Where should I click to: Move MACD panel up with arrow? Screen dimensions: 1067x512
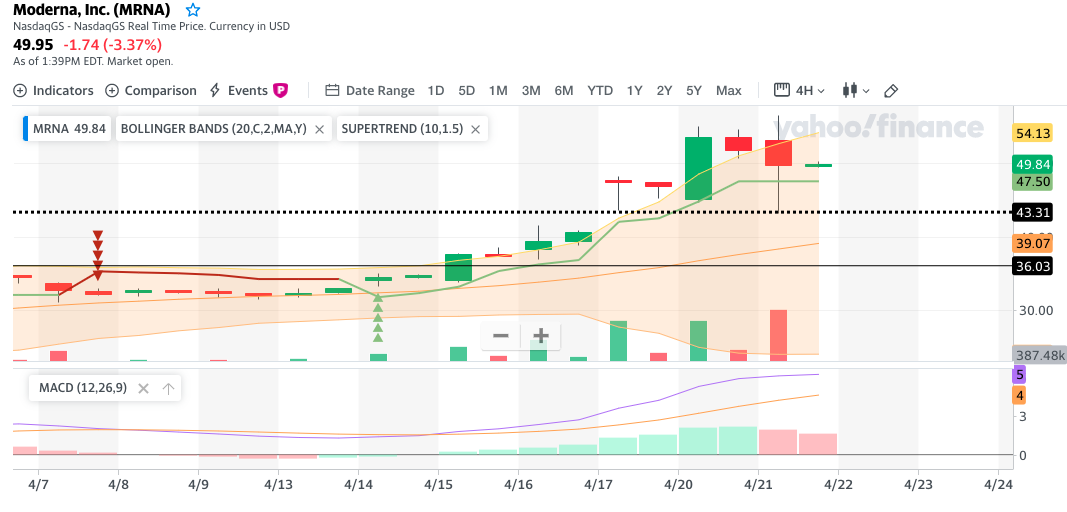[168, 388]
